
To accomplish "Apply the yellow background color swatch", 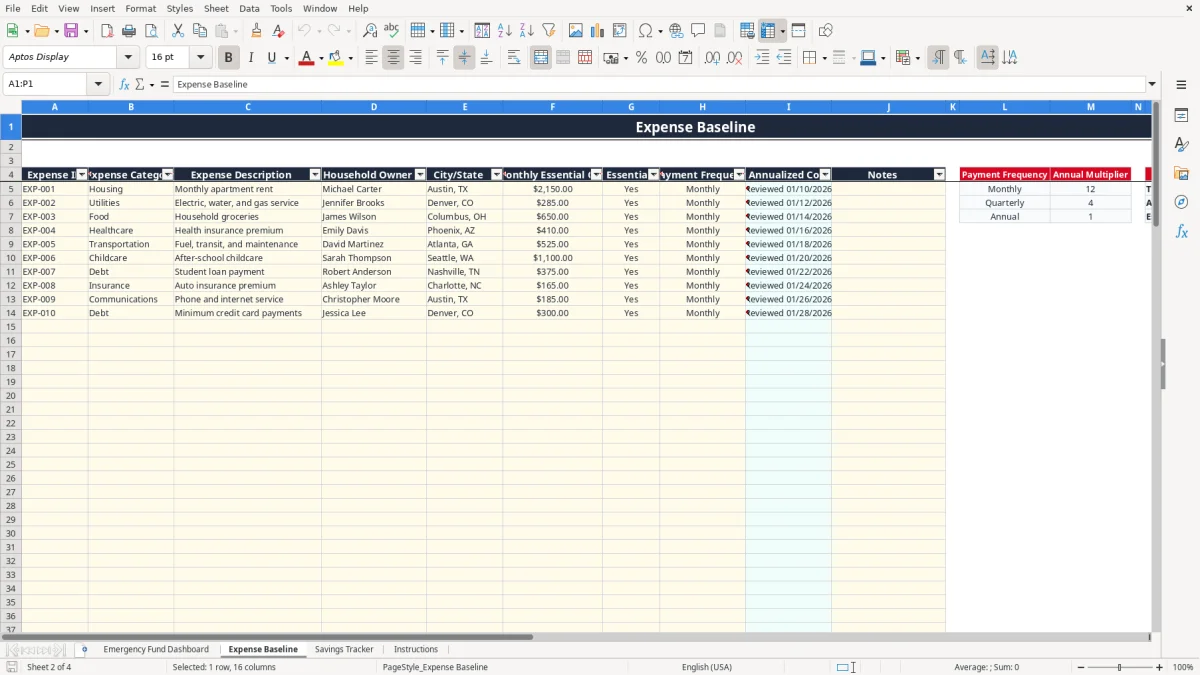I will click(x=336, y=58).
